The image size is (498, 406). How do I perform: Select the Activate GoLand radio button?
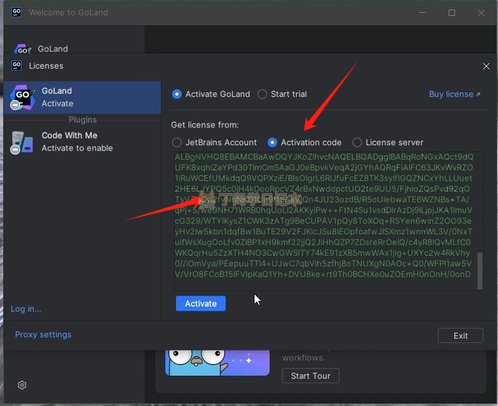(x=177, y=94)
